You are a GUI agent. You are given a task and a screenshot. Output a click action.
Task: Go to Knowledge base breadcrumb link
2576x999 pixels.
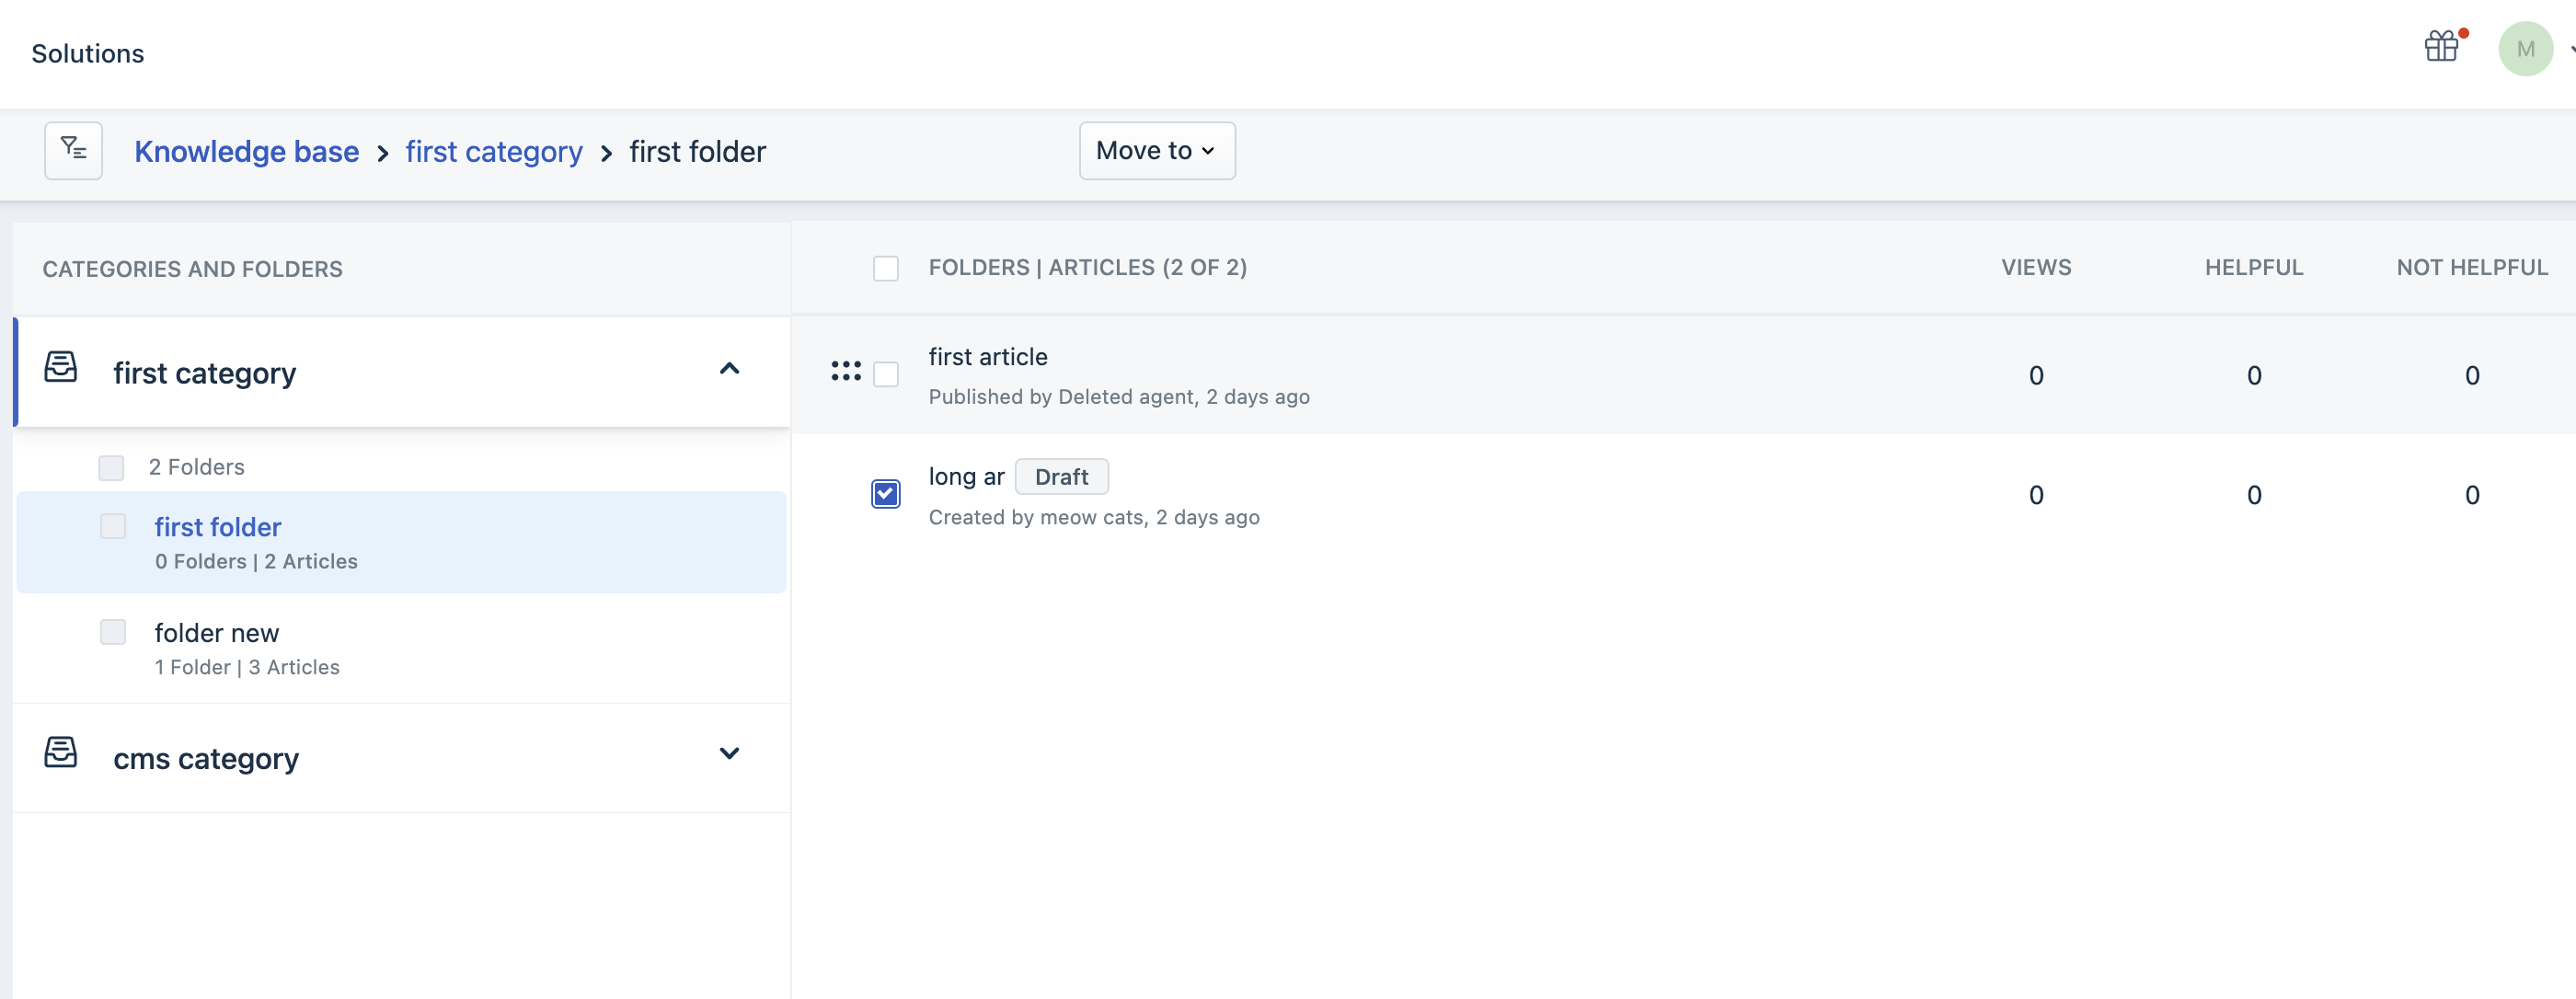[x=246, y=152]
